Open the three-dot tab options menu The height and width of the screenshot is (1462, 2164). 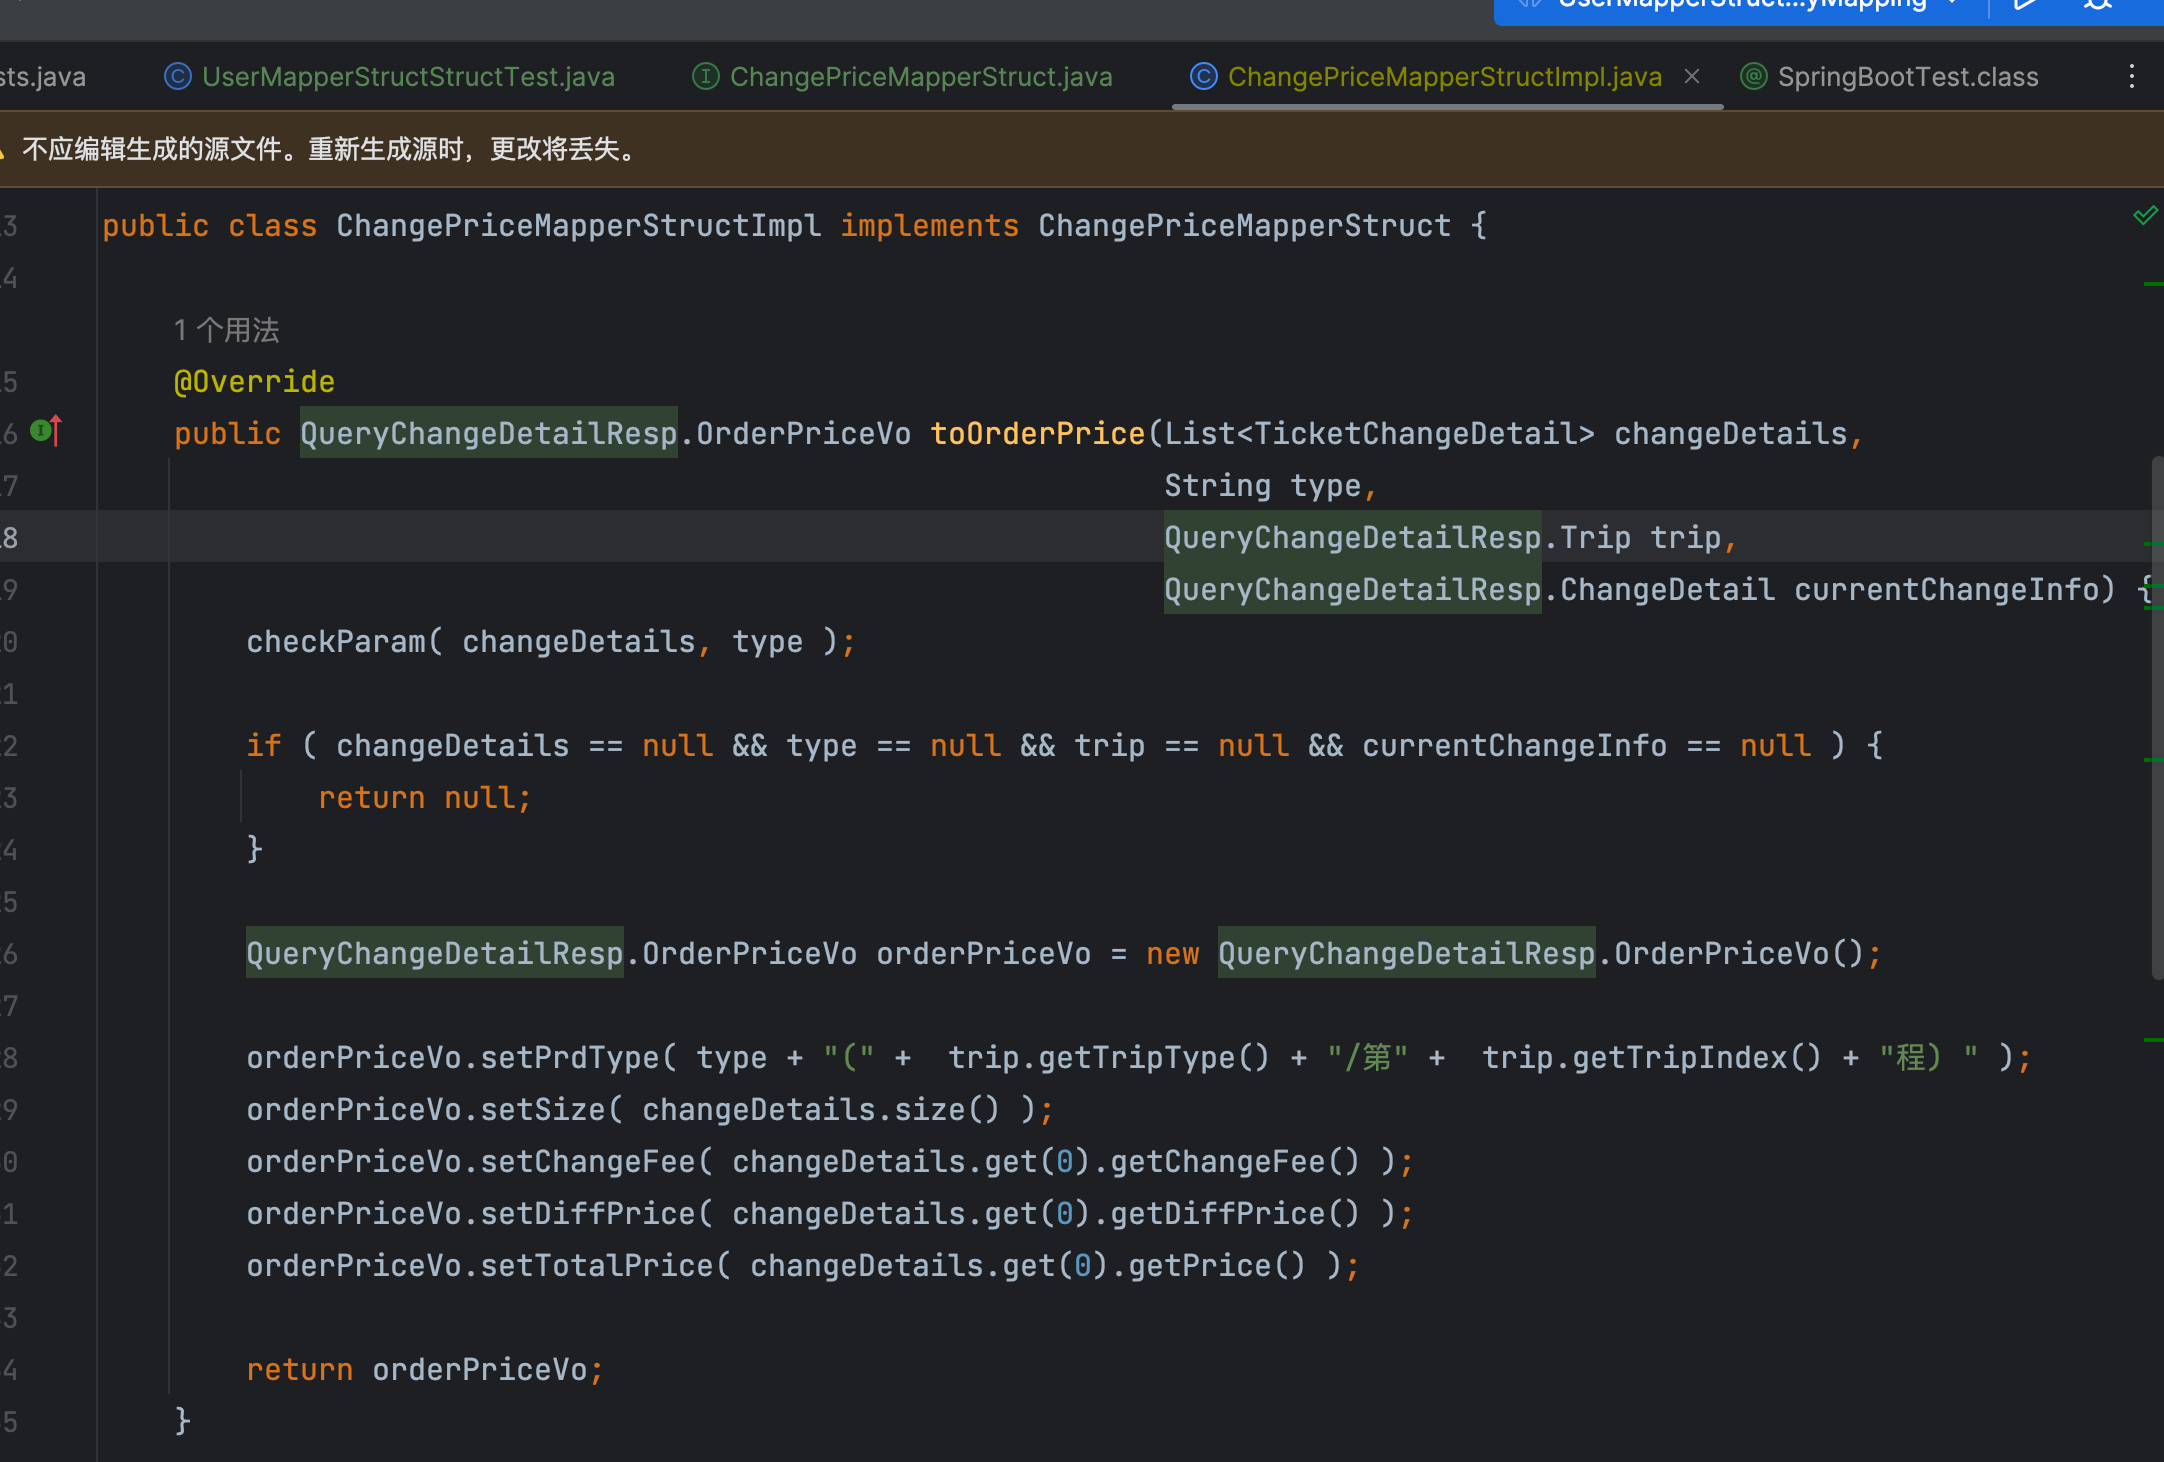pyautogui.click(x=2132, y=76)
